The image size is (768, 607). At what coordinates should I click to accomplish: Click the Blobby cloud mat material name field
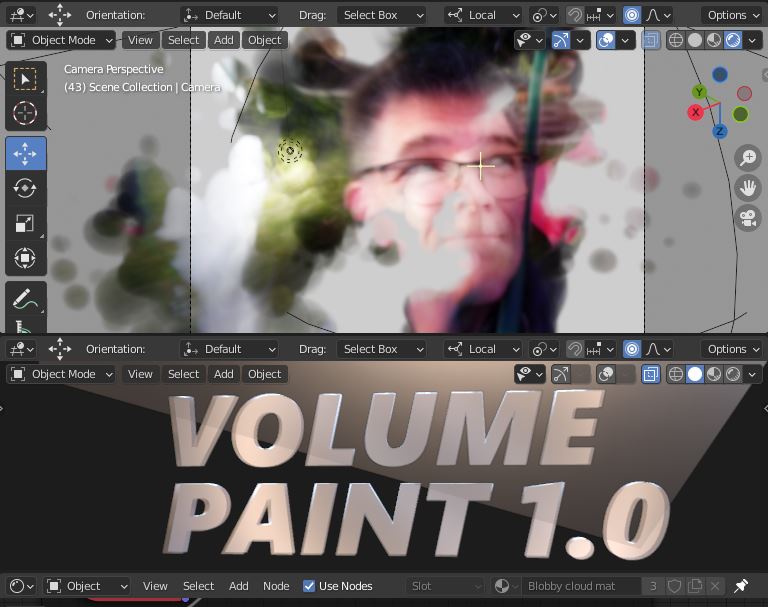point(581,586)
